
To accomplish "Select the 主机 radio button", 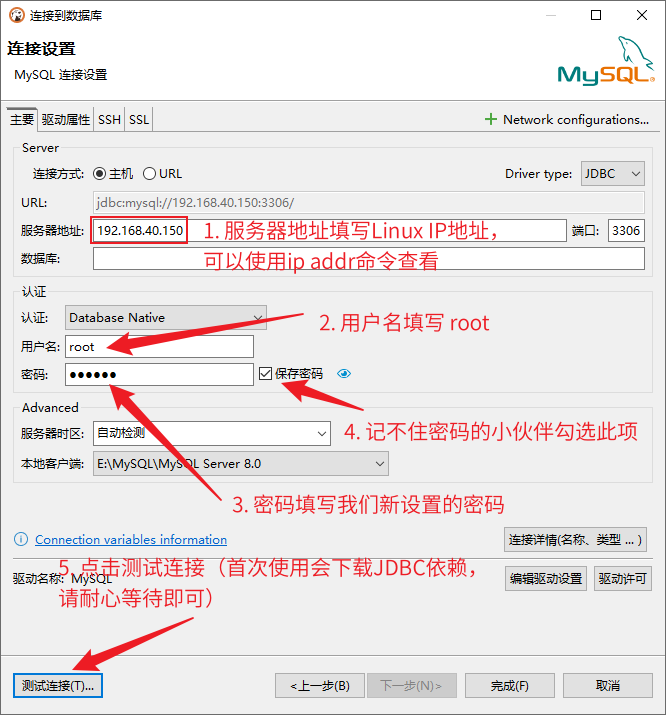I will 100,173.
